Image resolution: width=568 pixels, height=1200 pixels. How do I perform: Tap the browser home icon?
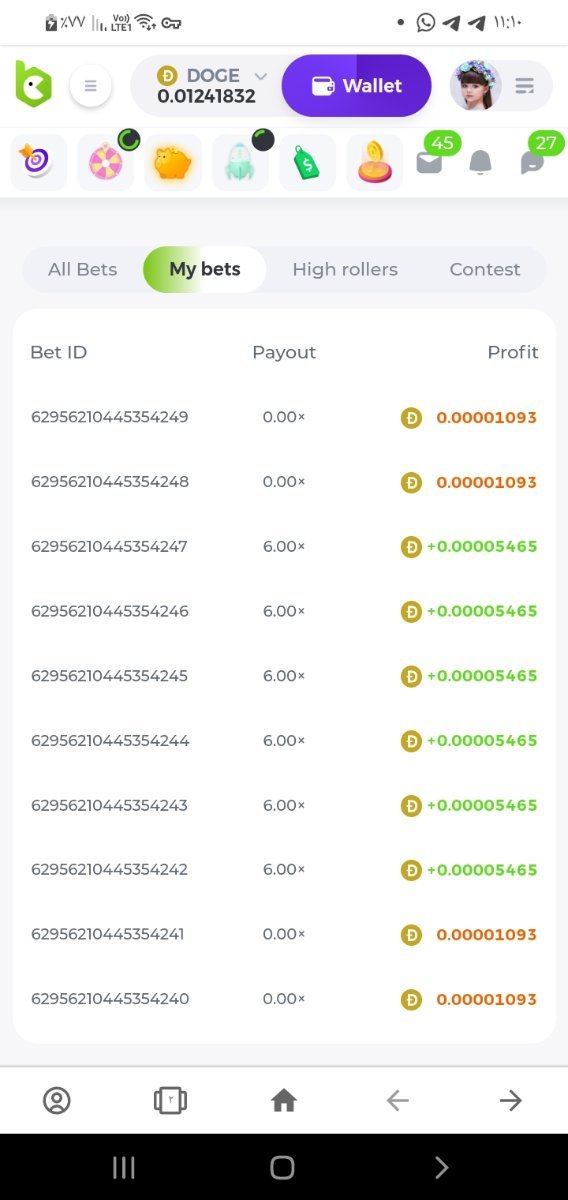pyautogui.click(x=284, y=1101)
